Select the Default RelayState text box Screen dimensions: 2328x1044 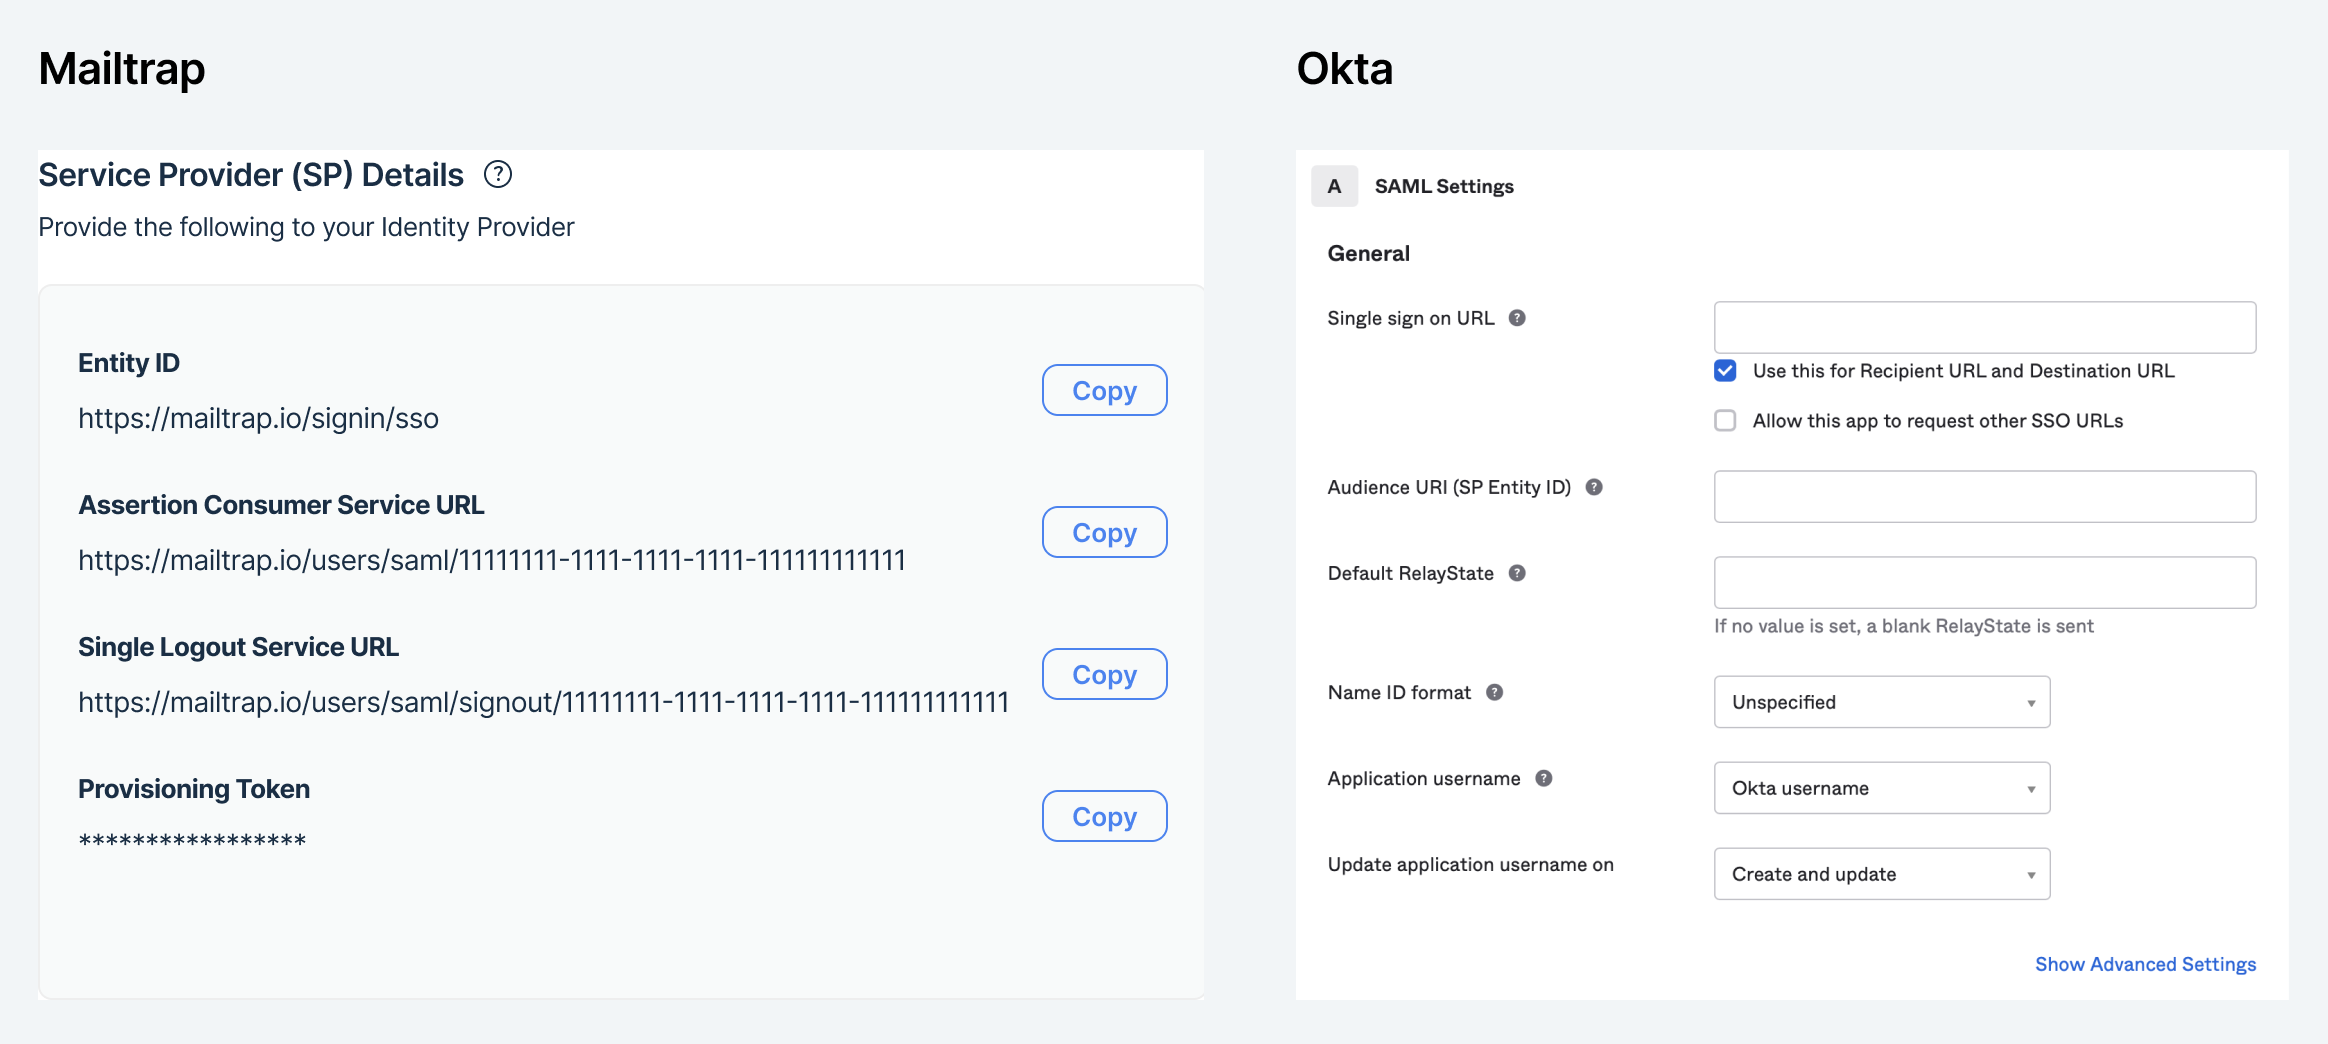(x=1984, y=582)
